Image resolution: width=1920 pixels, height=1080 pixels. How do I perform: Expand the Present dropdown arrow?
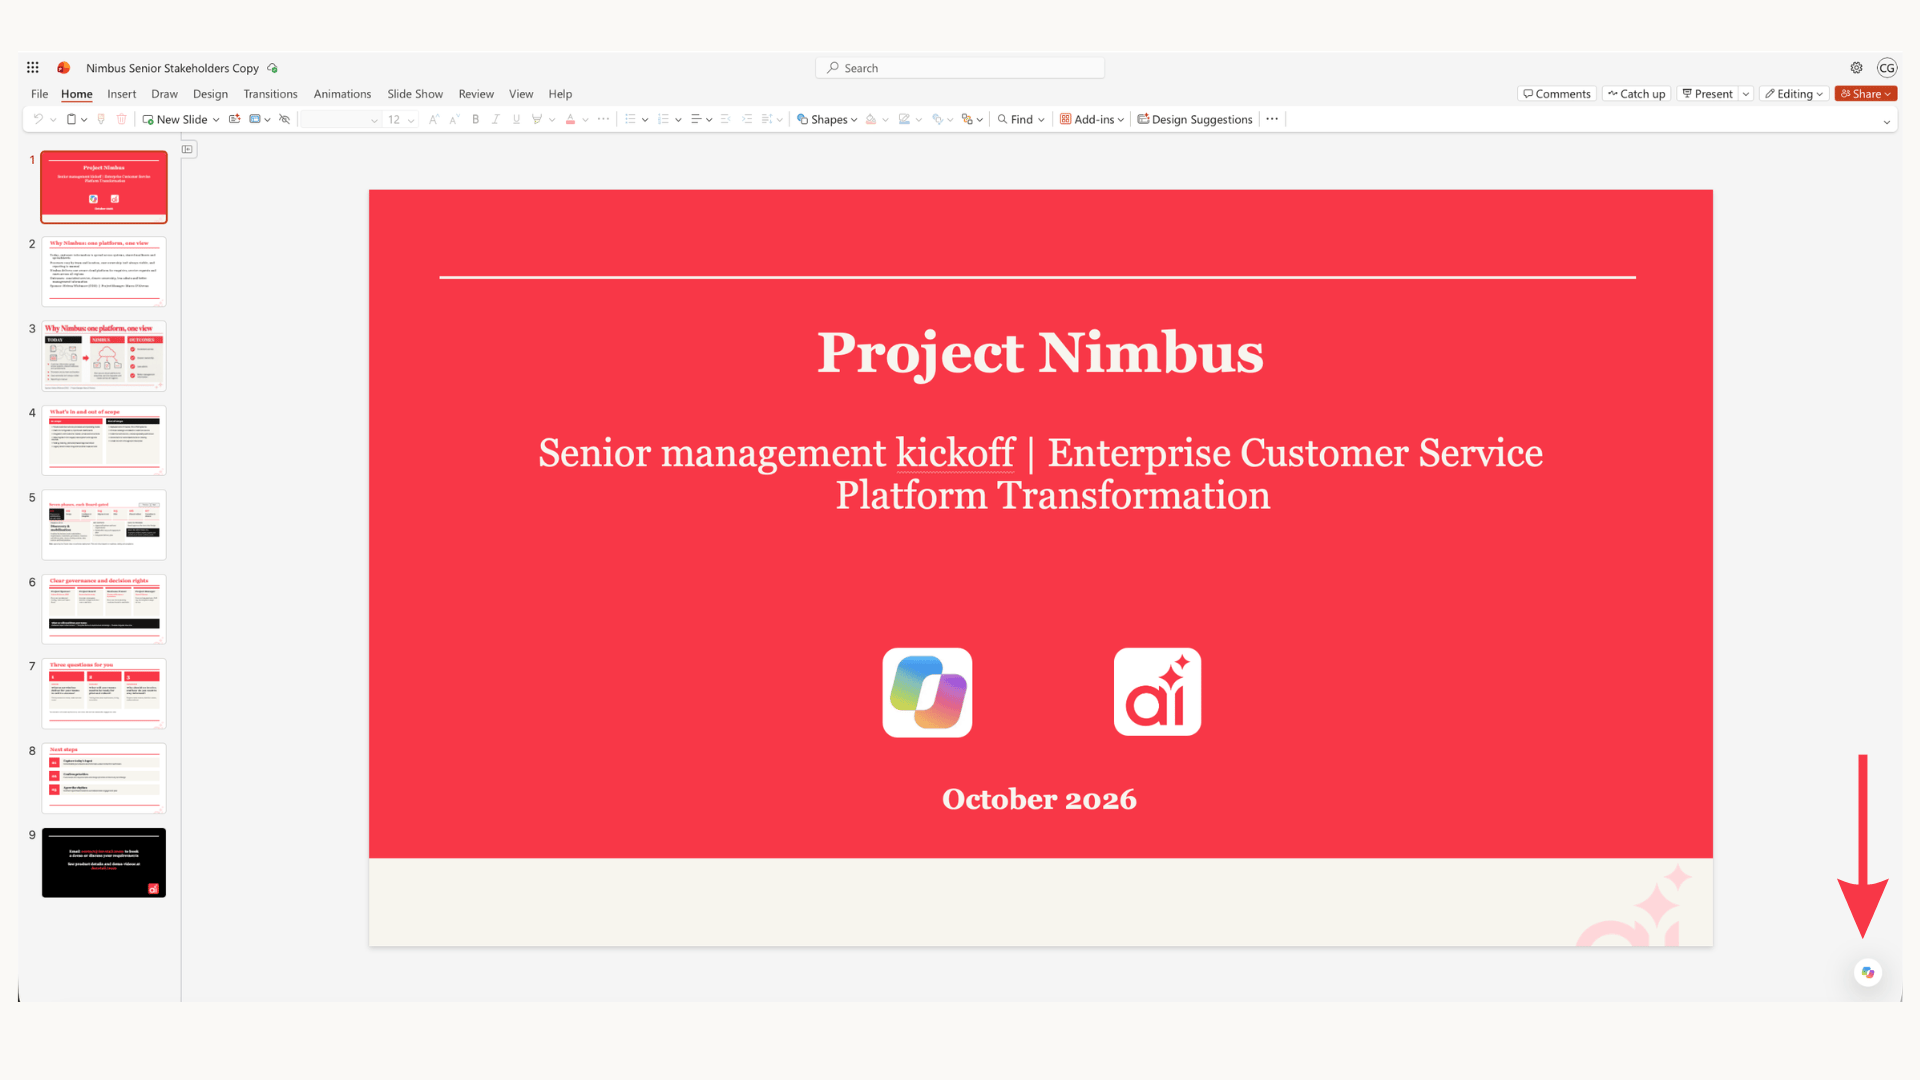click(x=1746, y=94)
